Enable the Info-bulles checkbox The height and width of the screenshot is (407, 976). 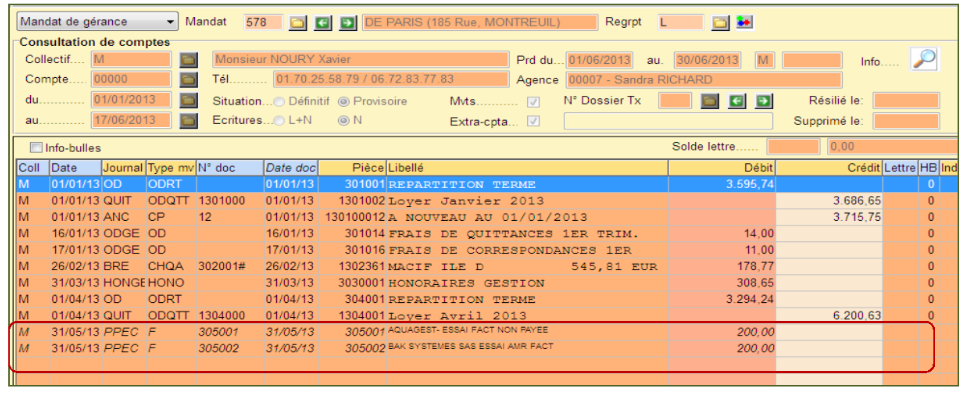(x=37, y=148)
